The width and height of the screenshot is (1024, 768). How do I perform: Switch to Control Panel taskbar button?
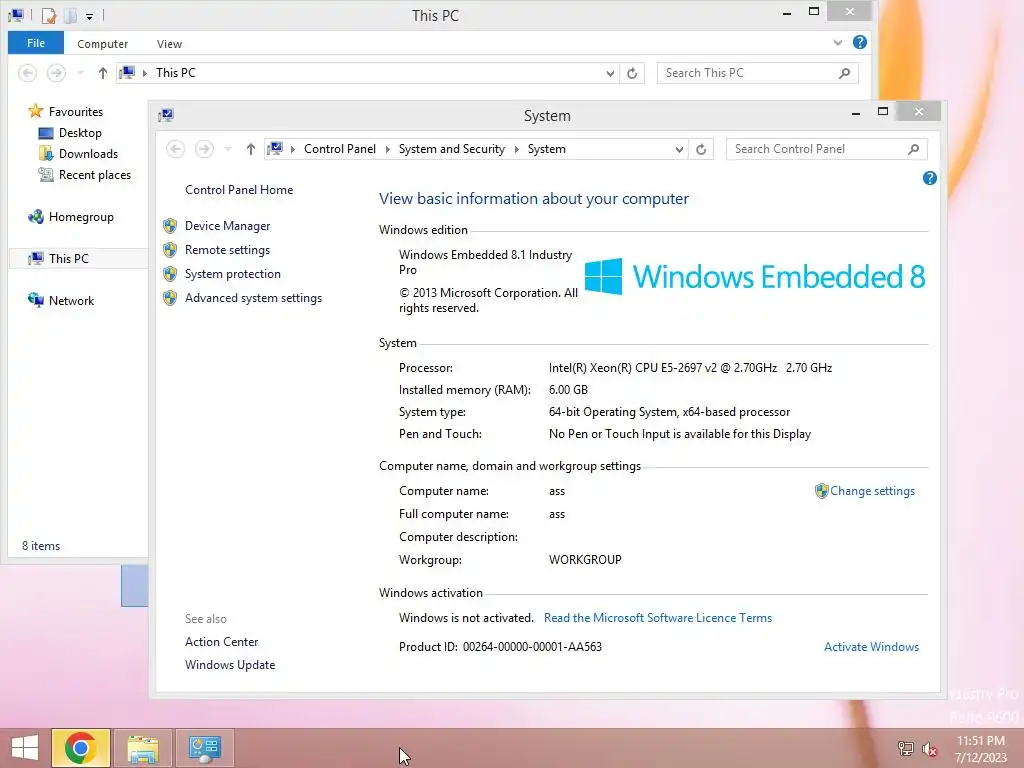[205, 748]
